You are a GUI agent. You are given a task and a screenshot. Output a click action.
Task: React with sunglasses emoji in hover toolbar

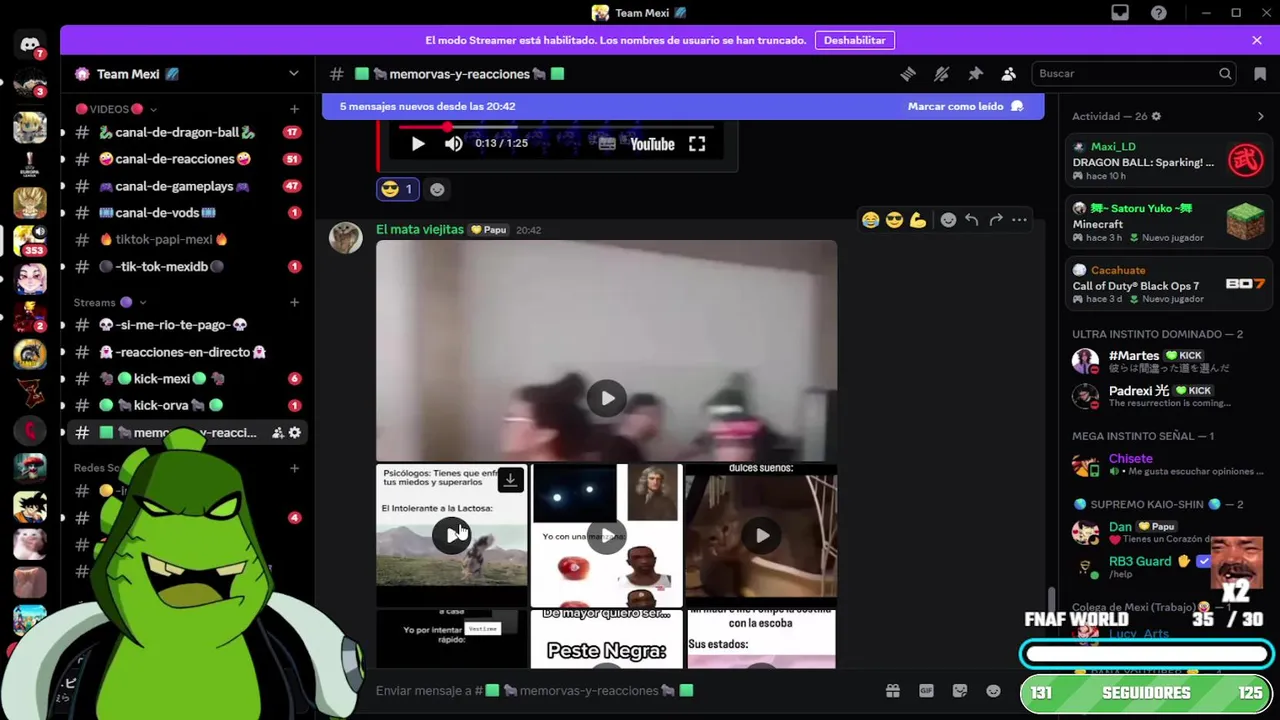894,220
